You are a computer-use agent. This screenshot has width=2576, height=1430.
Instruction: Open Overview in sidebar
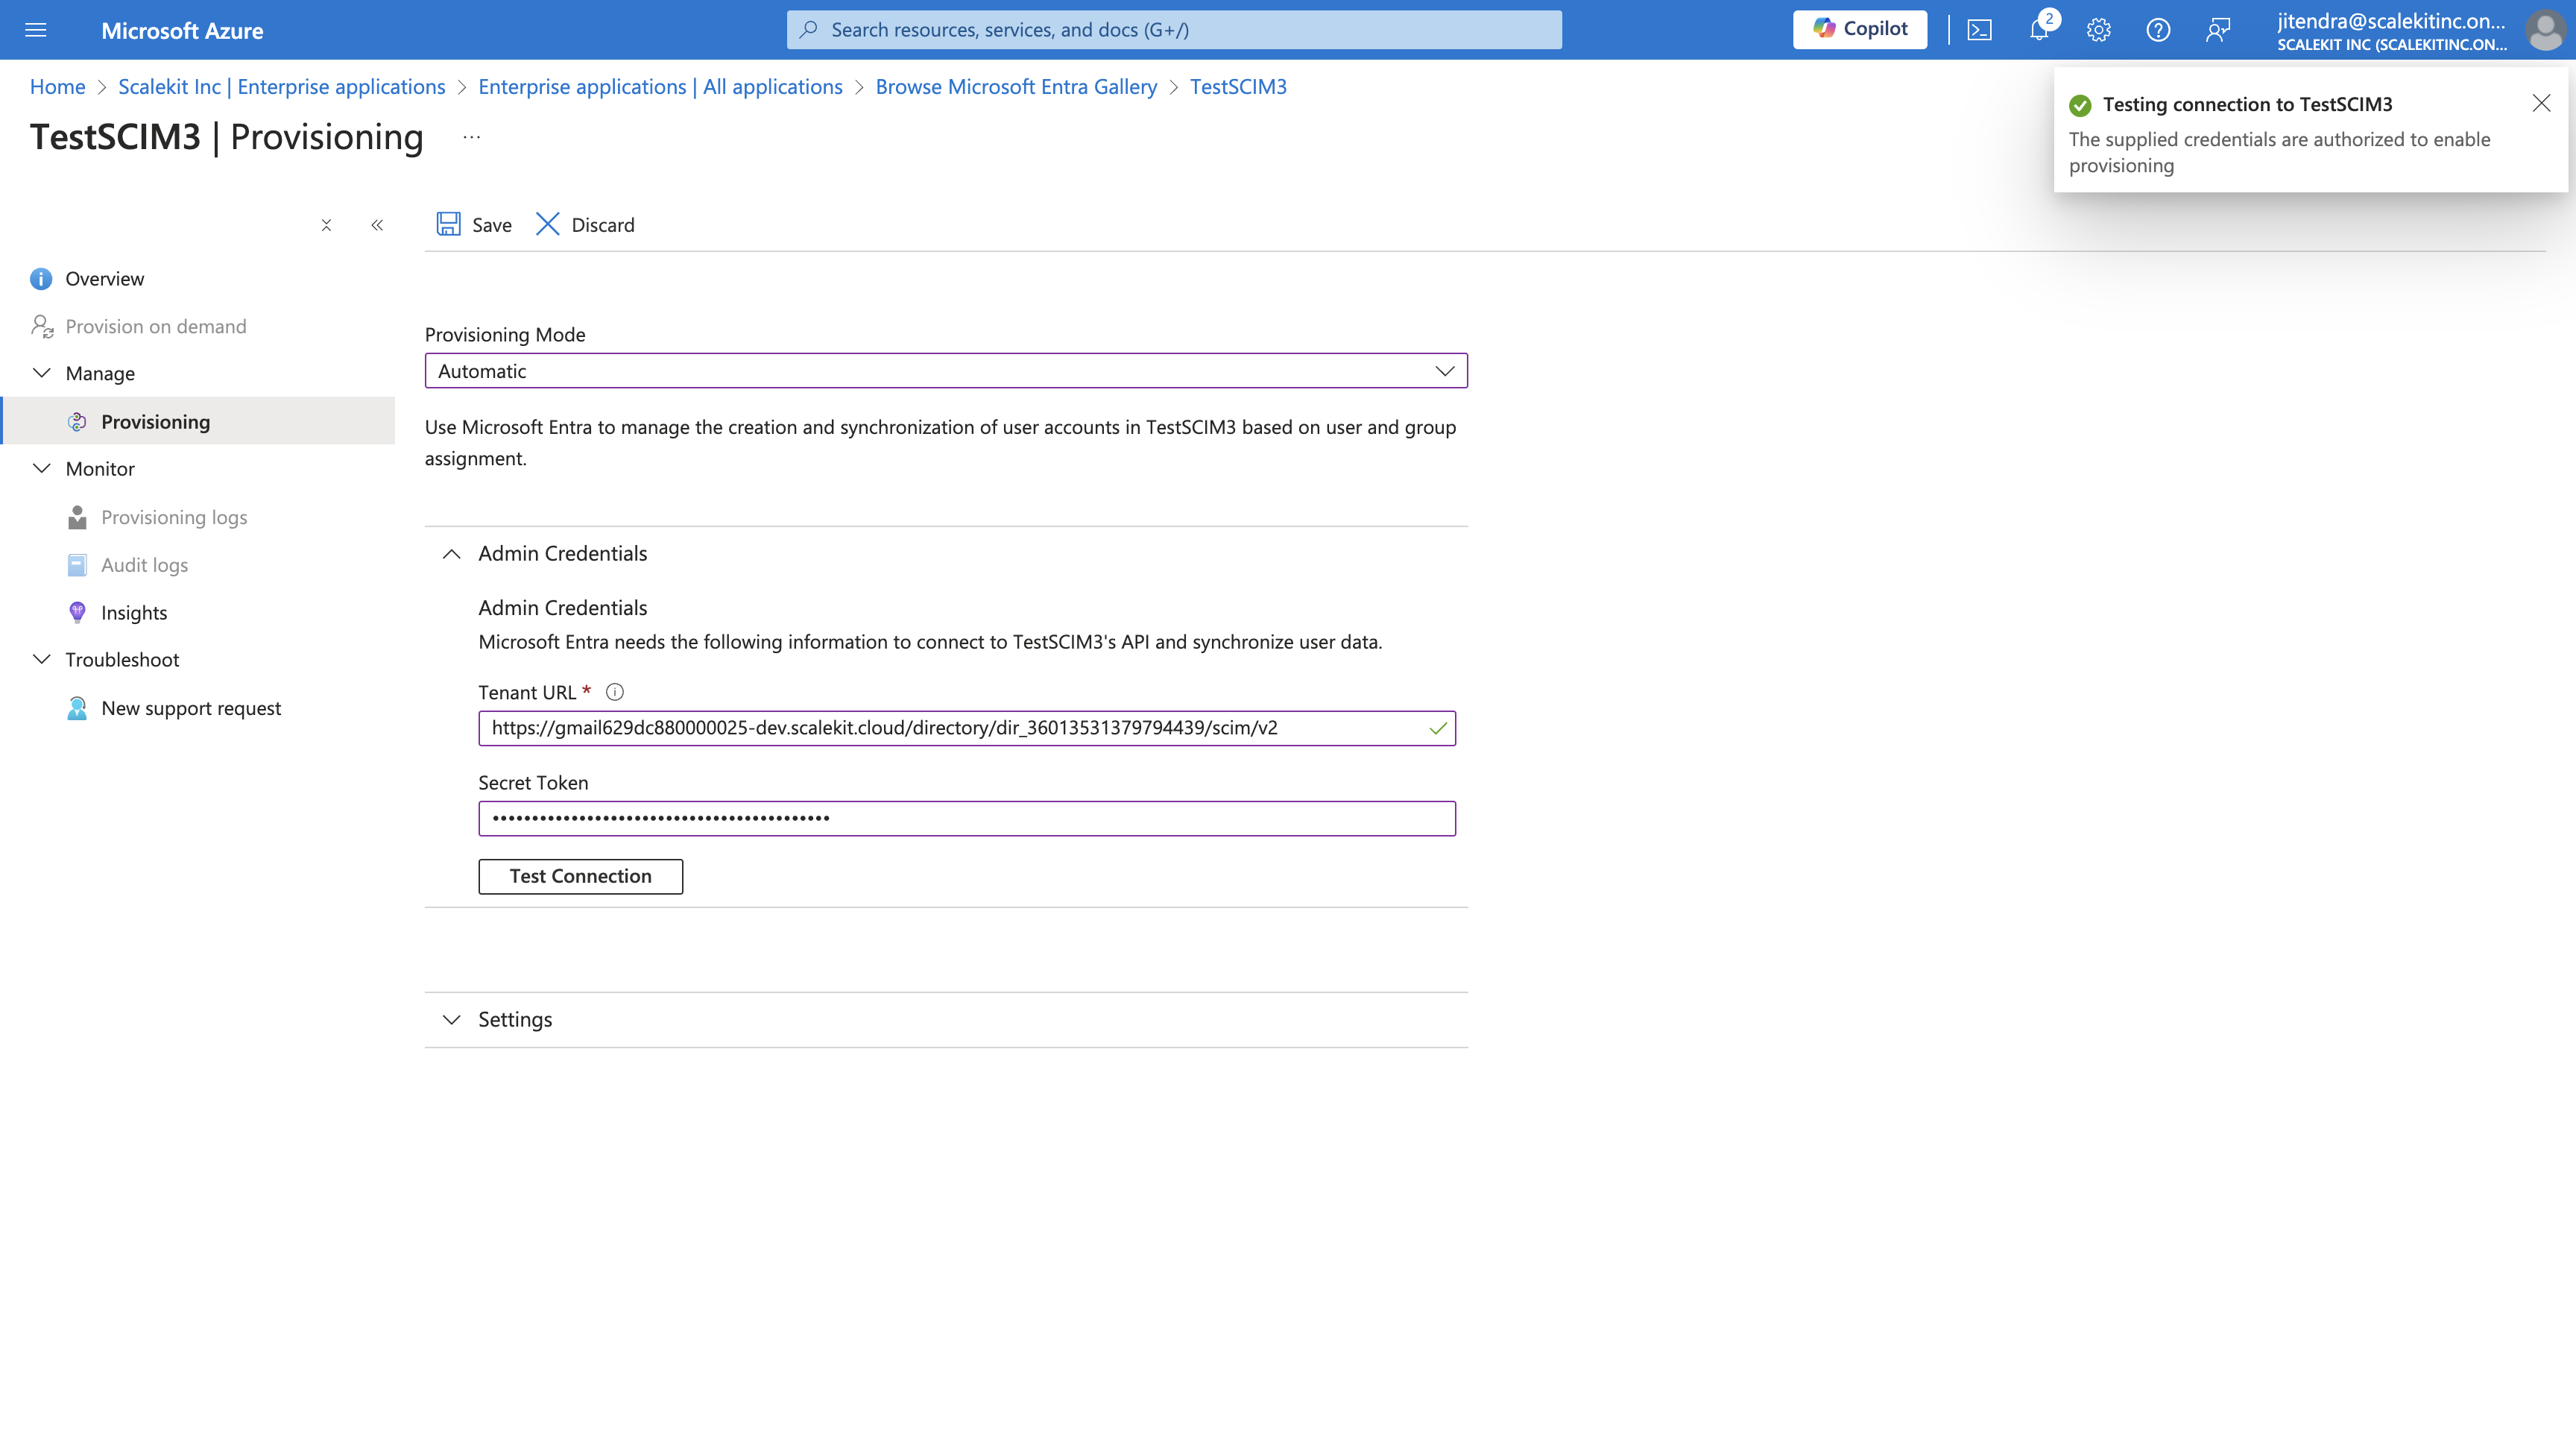[x=104, y=279]
